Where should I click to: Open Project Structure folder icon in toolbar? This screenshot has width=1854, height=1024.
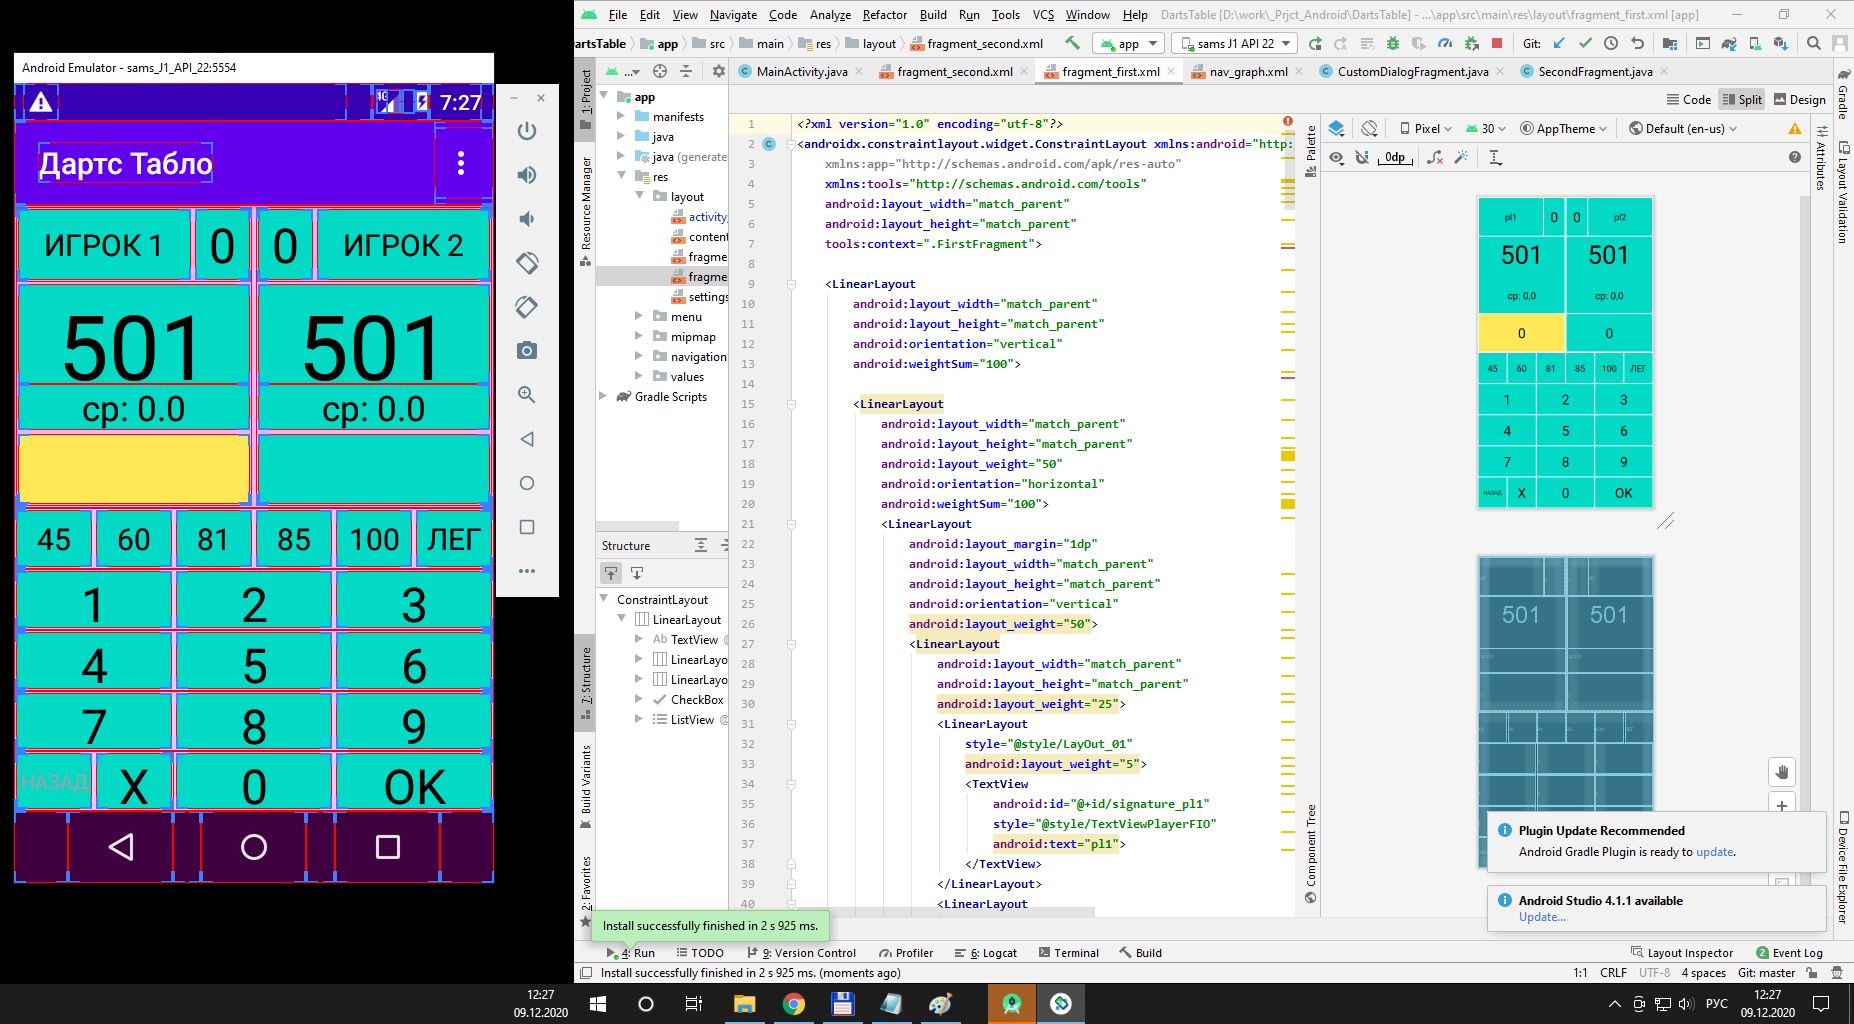click(1670, 43)
